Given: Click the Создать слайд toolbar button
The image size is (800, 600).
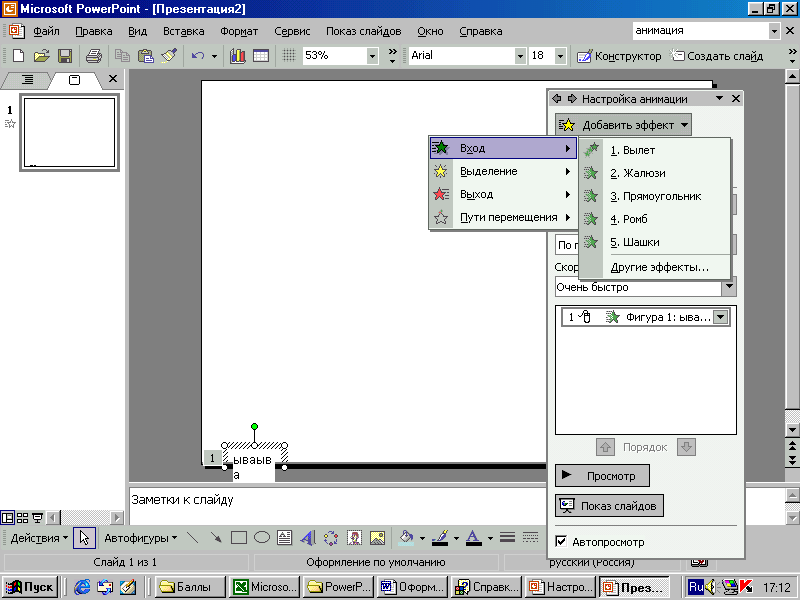Looking at the screenshot, I should click(717, 56).
